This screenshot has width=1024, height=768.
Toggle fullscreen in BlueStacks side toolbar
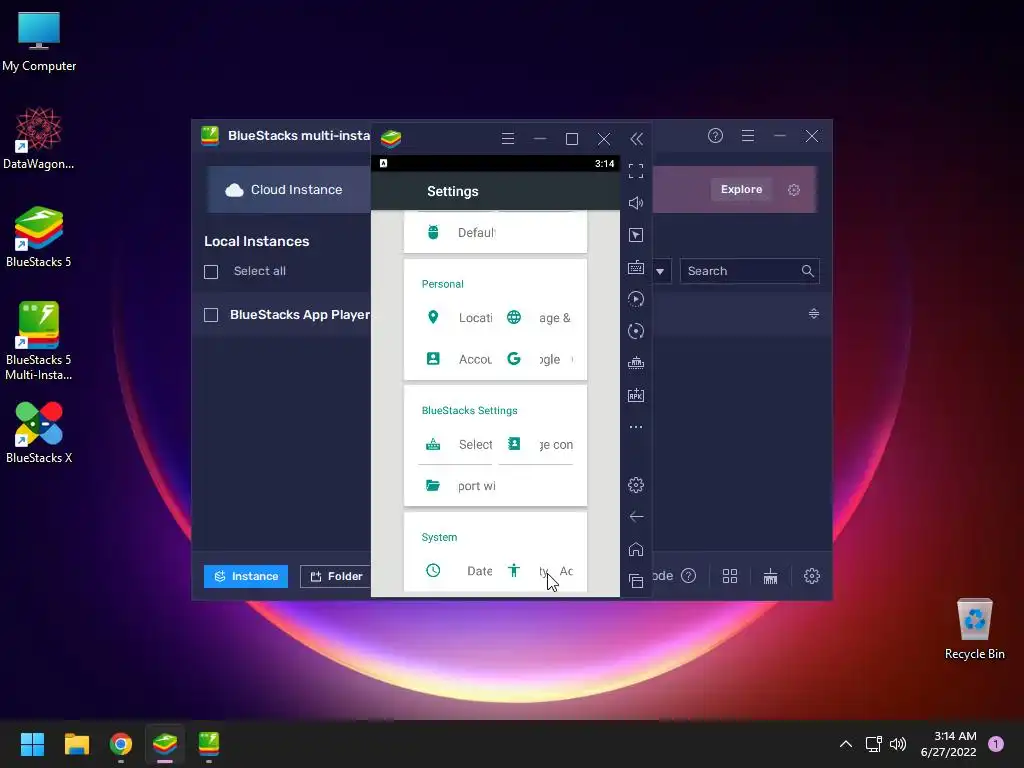point(635,171)
